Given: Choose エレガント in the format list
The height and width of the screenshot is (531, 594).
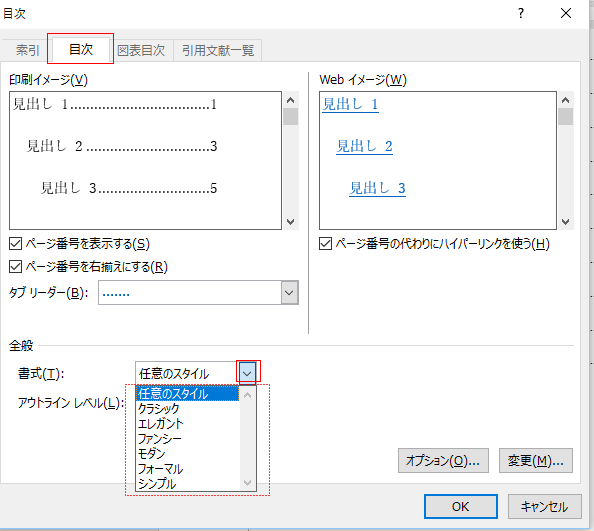Looking at the screenshot, I should [x=187, y=424].
